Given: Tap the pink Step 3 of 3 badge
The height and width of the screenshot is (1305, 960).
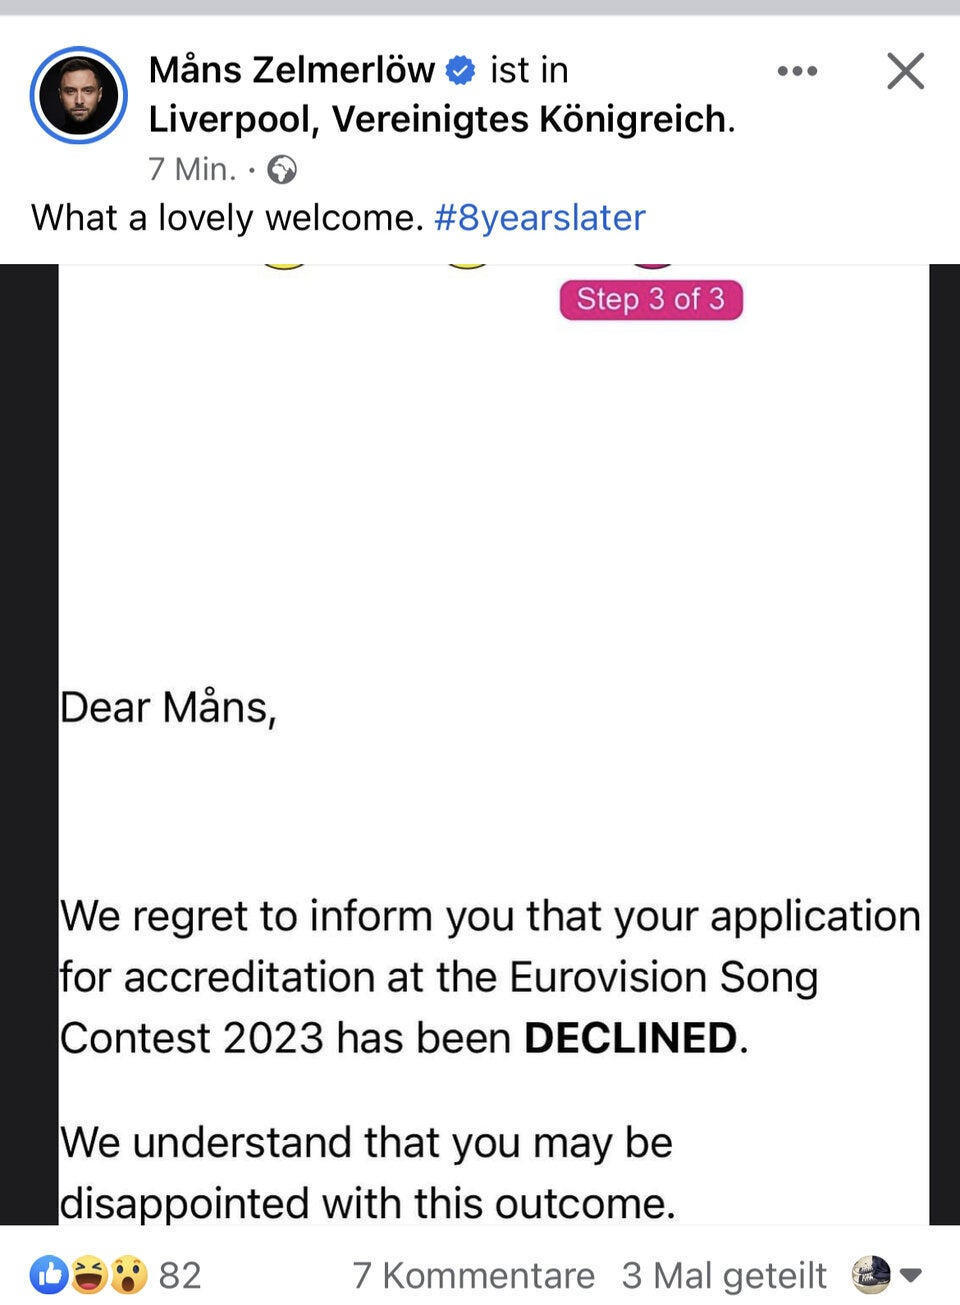Looking at the screenshot, I should [x=651, y=299].
